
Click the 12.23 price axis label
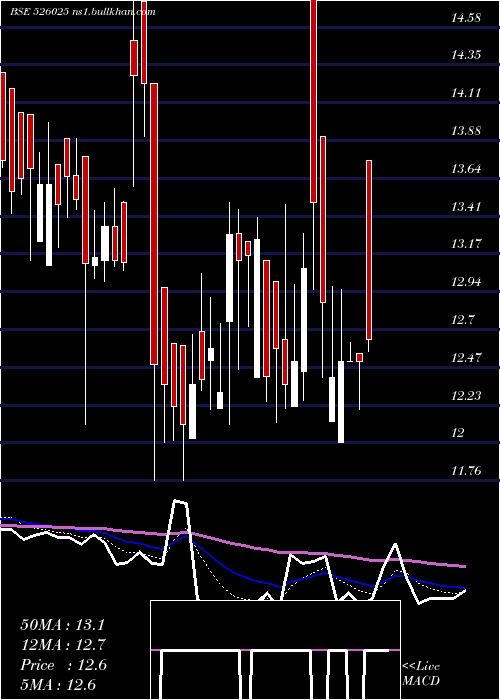click(466, 396)
